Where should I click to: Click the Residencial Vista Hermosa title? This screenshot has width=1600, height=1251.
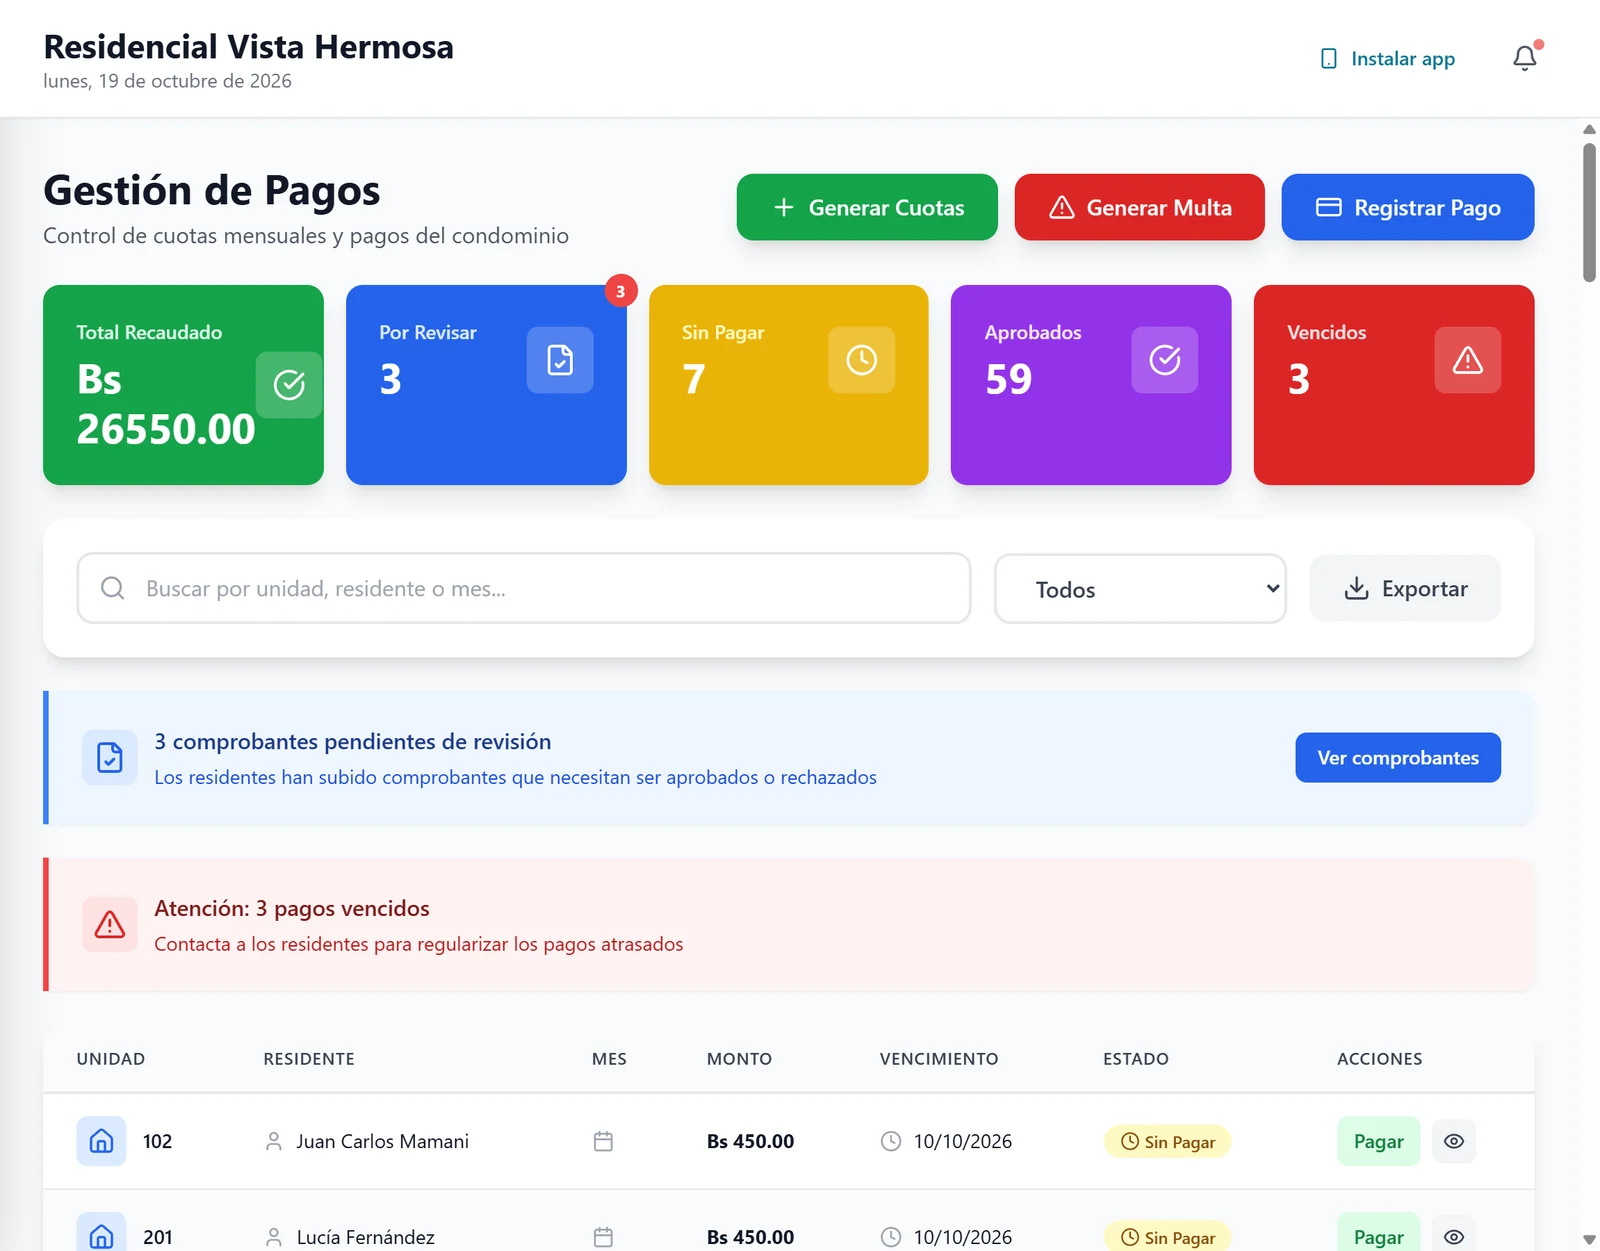pyautogui.click(x=248, y=47)
